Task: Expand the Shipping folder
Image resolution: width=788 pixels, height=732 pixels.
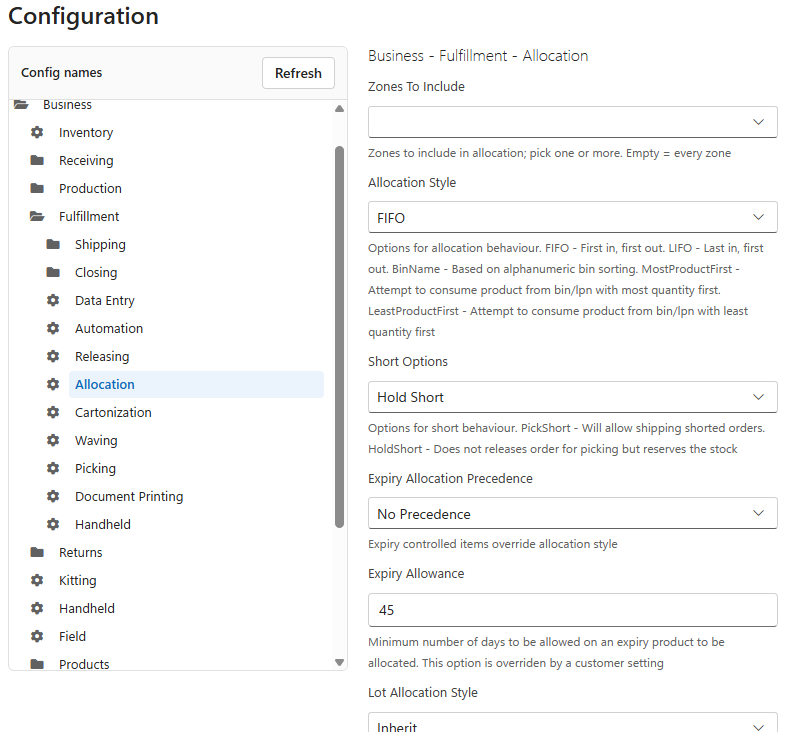Action: (x=100, y=244)
